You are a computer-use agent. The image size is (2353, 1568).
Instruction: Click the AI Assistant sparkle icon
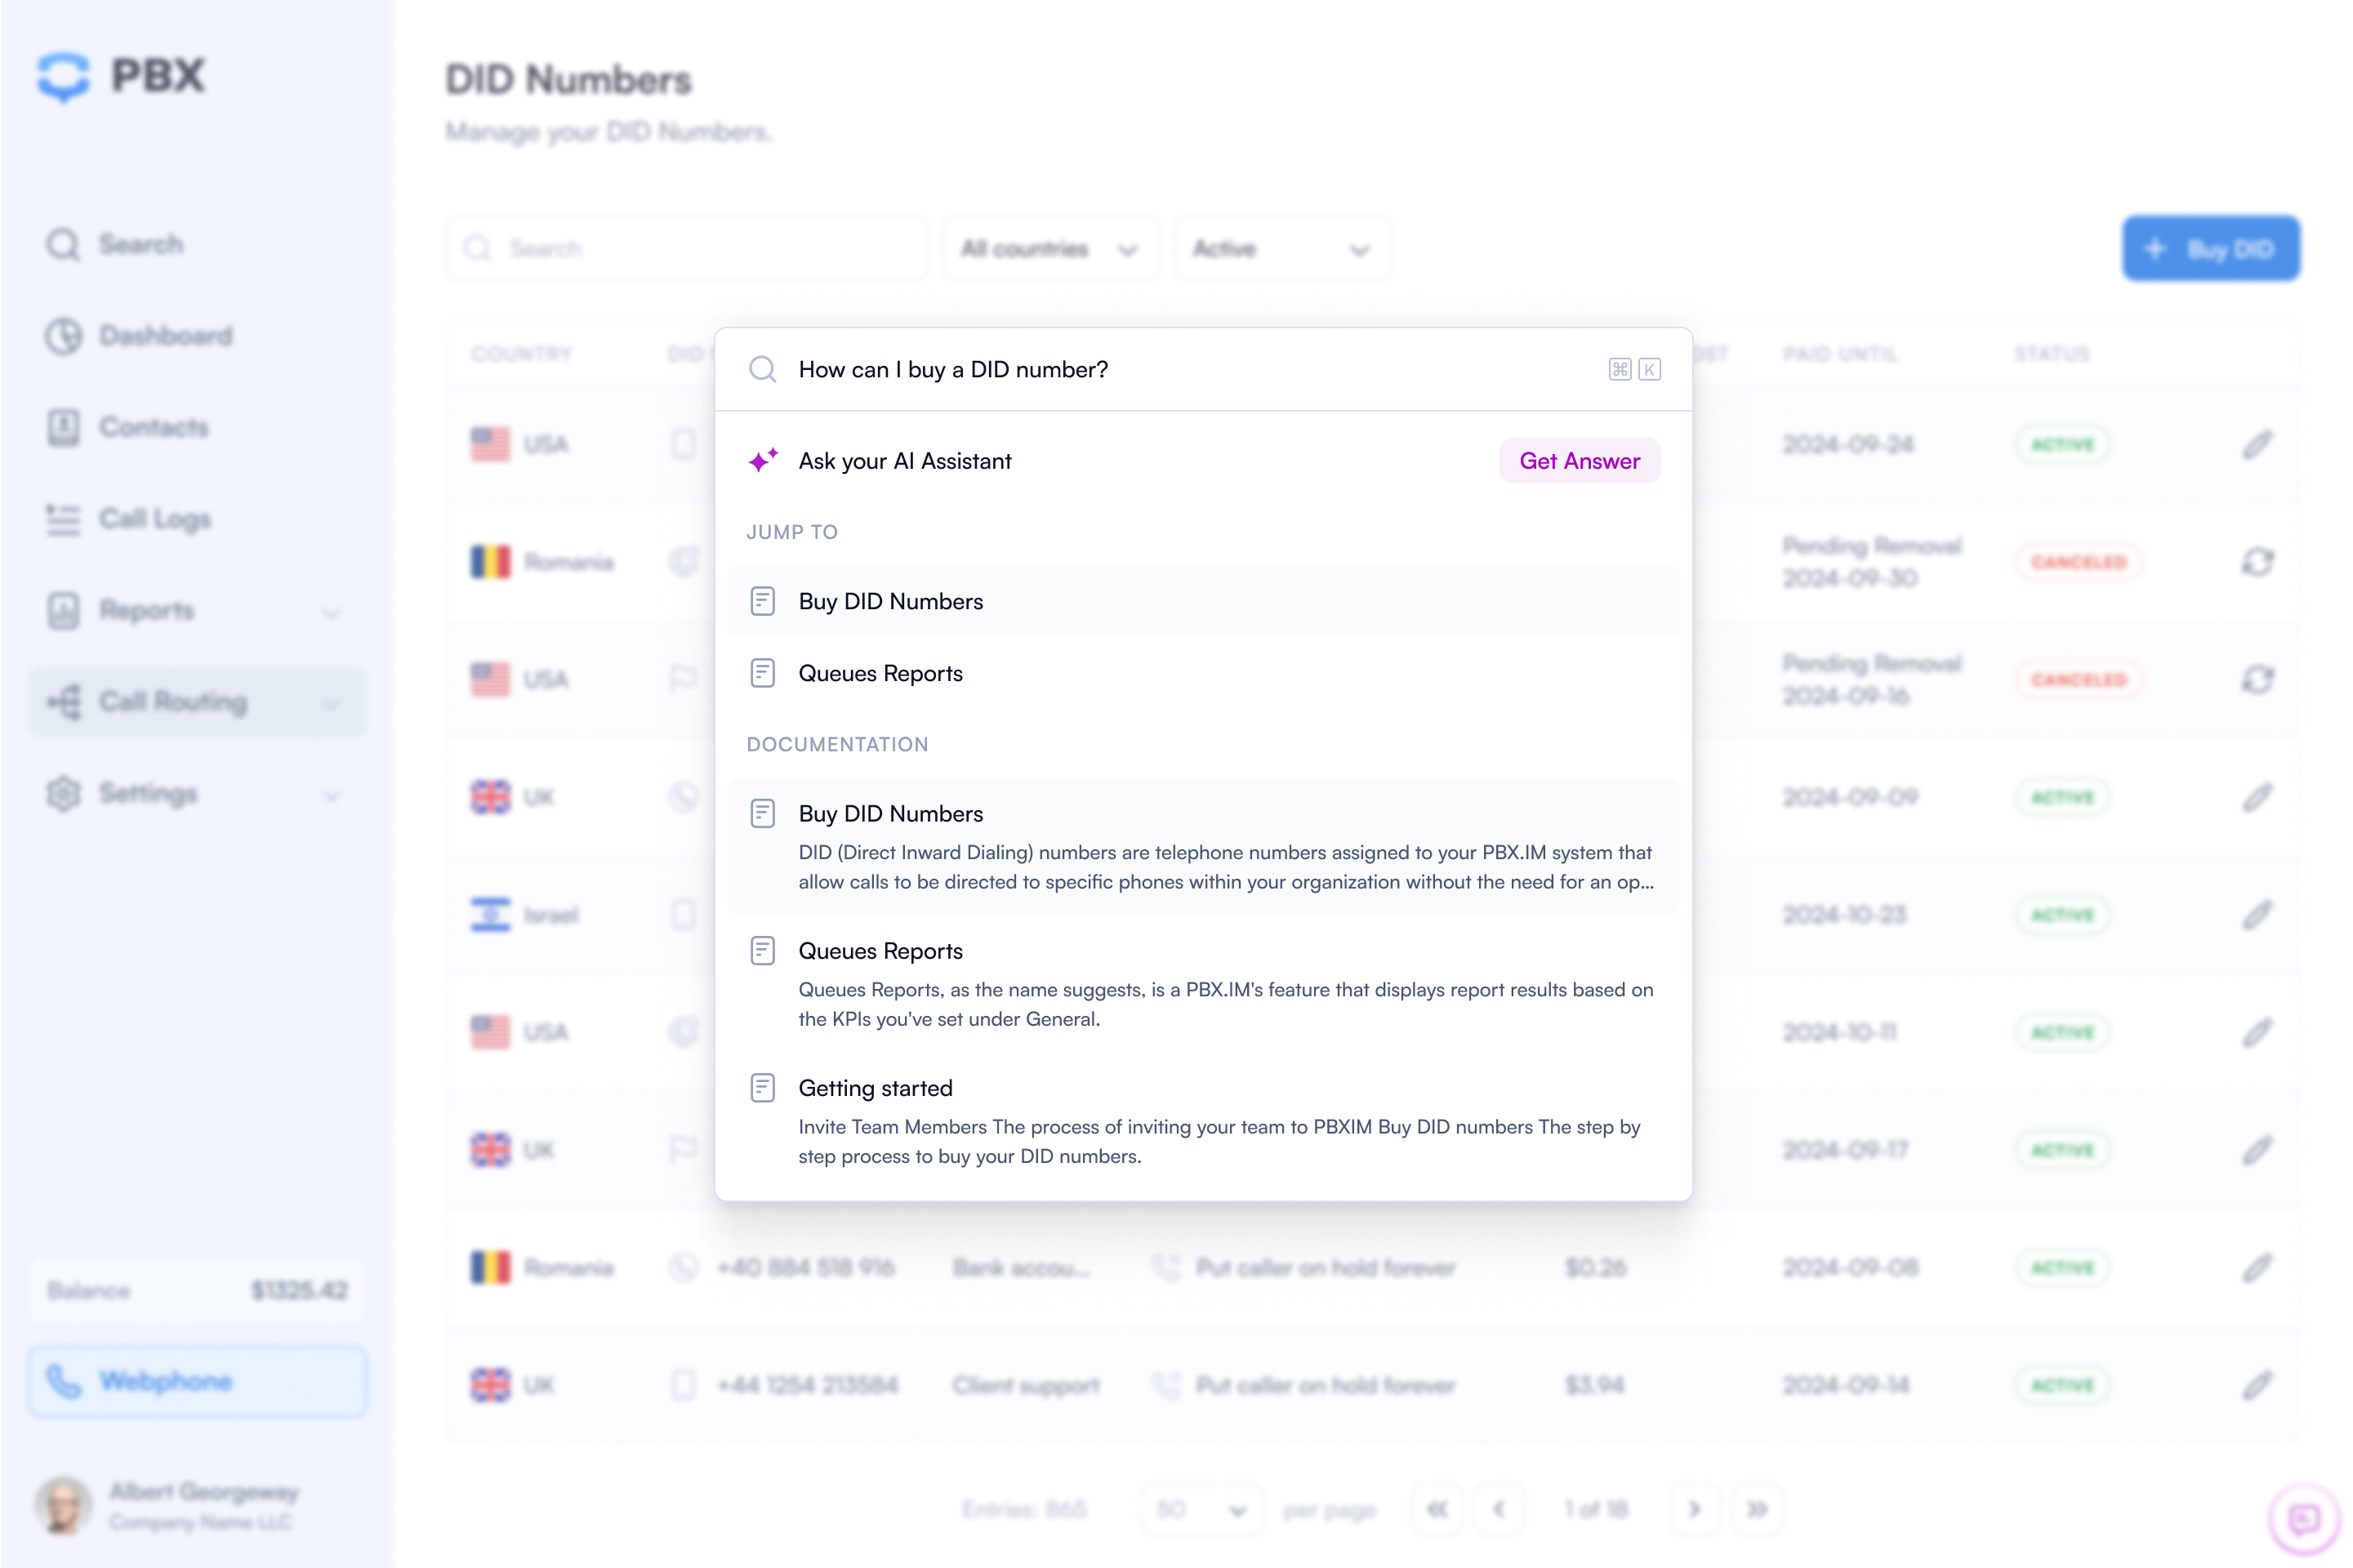tap(762, 460)
